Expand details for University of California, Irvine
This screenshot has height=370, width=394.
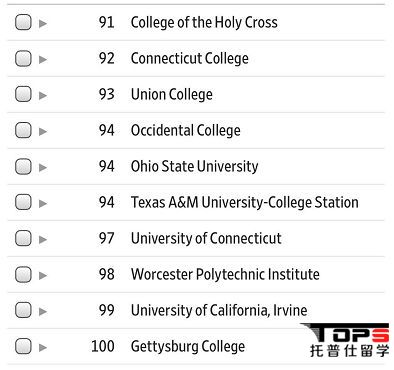43,311
